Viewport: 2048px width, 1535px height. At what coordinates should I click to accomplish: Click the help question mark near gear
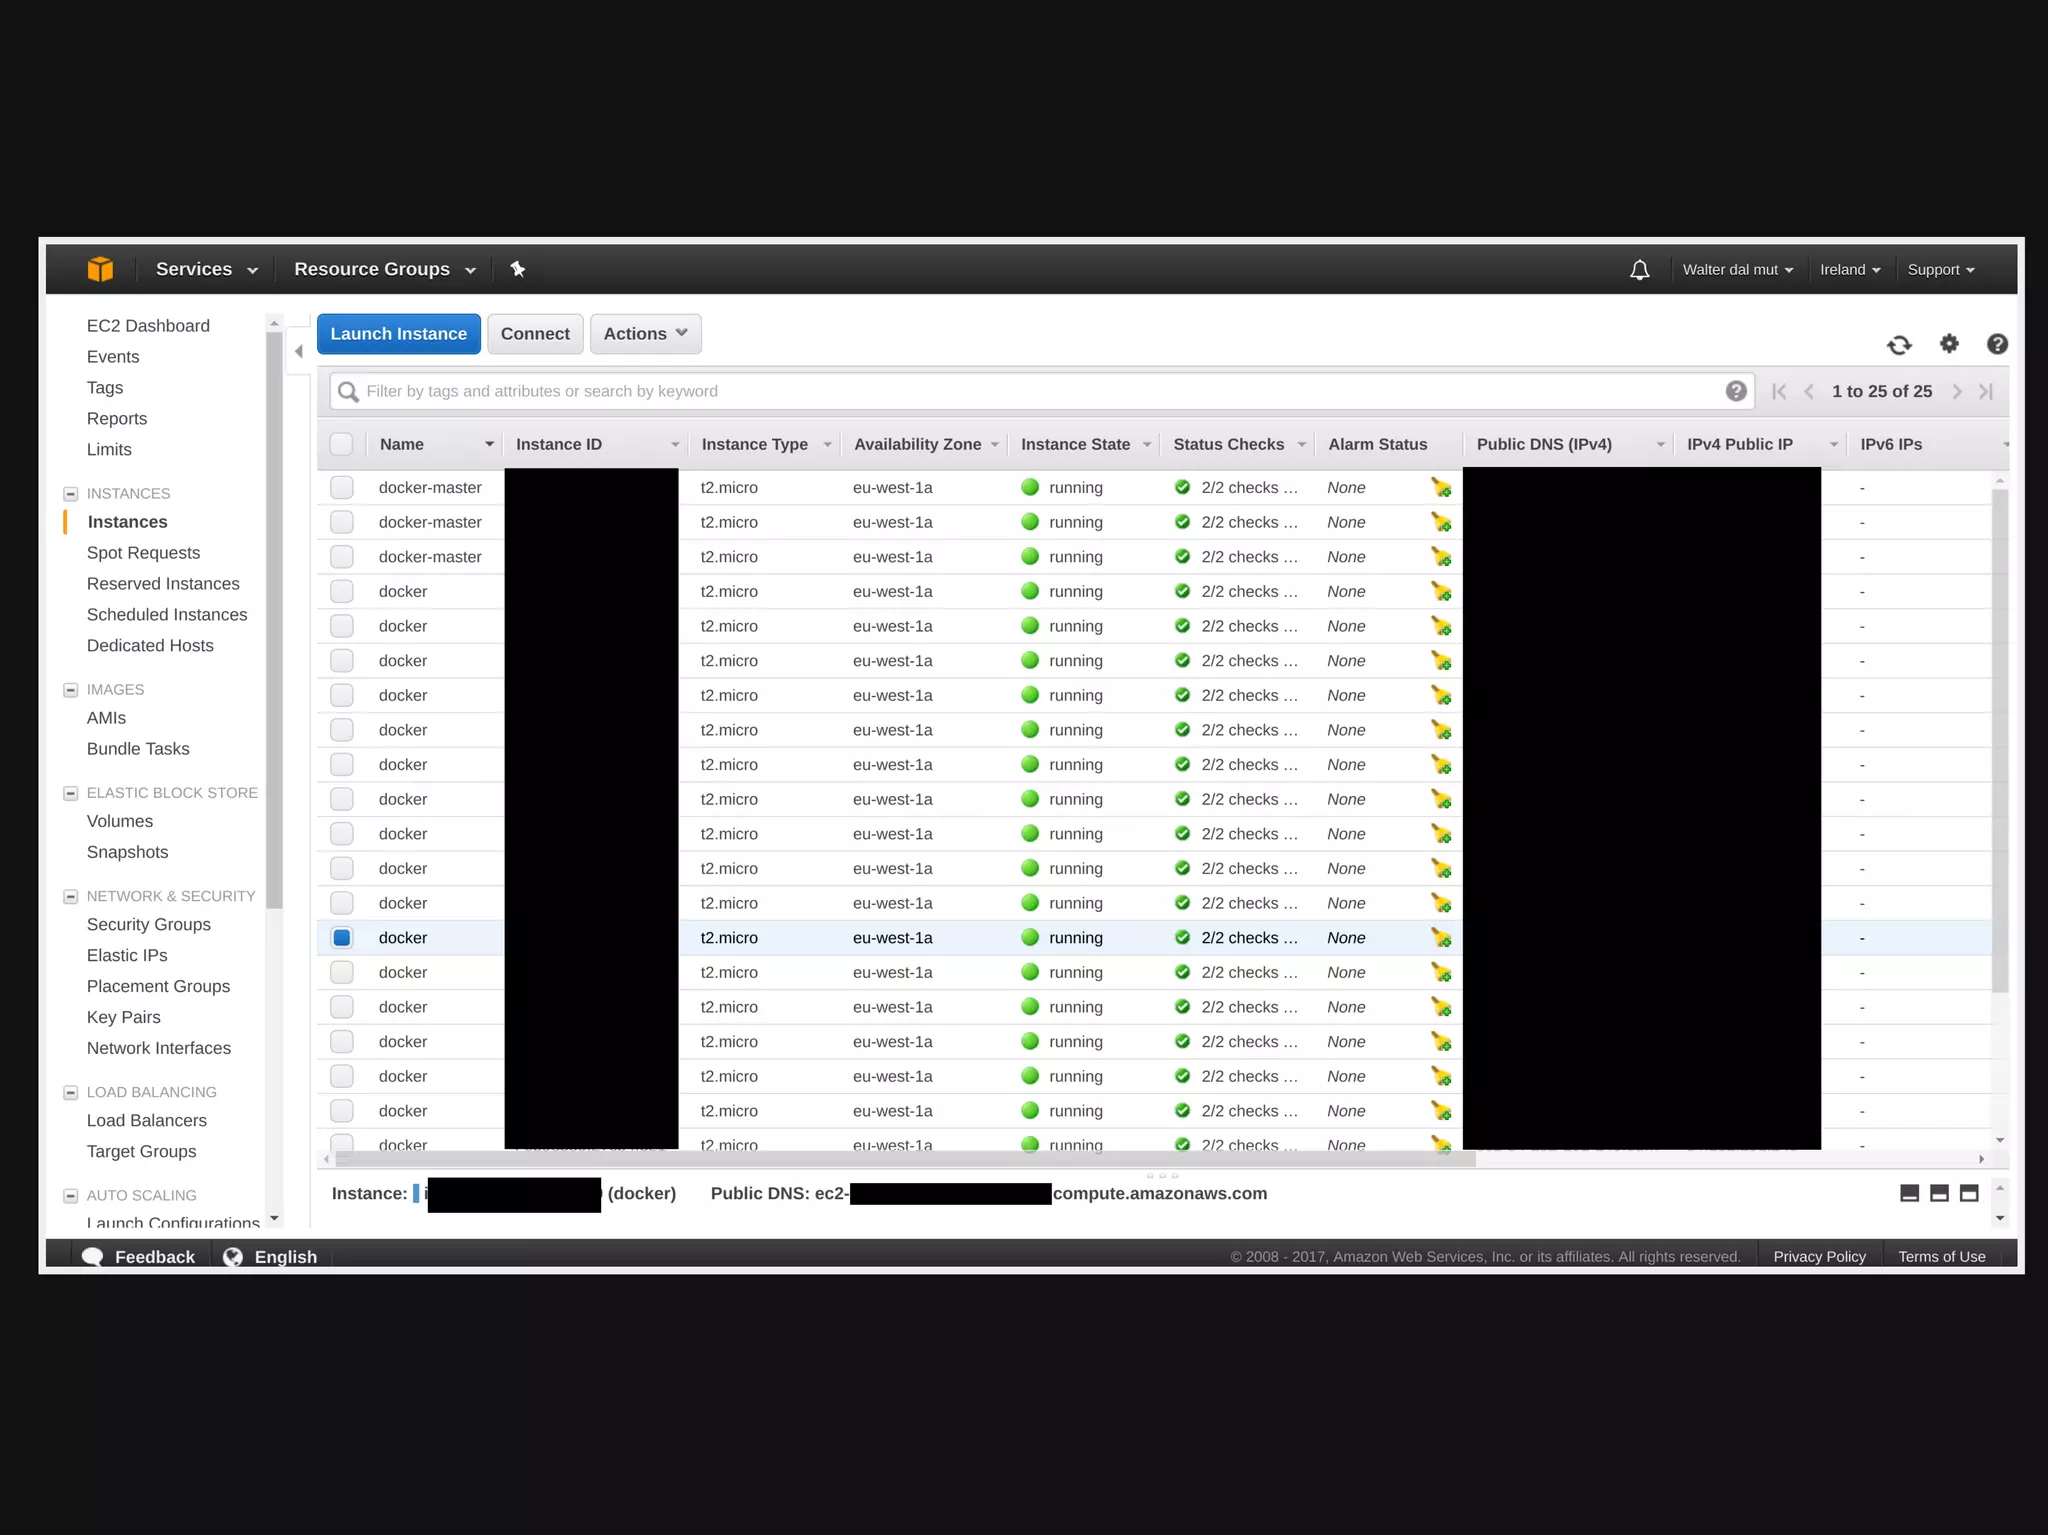click(x=1997, y=344)
